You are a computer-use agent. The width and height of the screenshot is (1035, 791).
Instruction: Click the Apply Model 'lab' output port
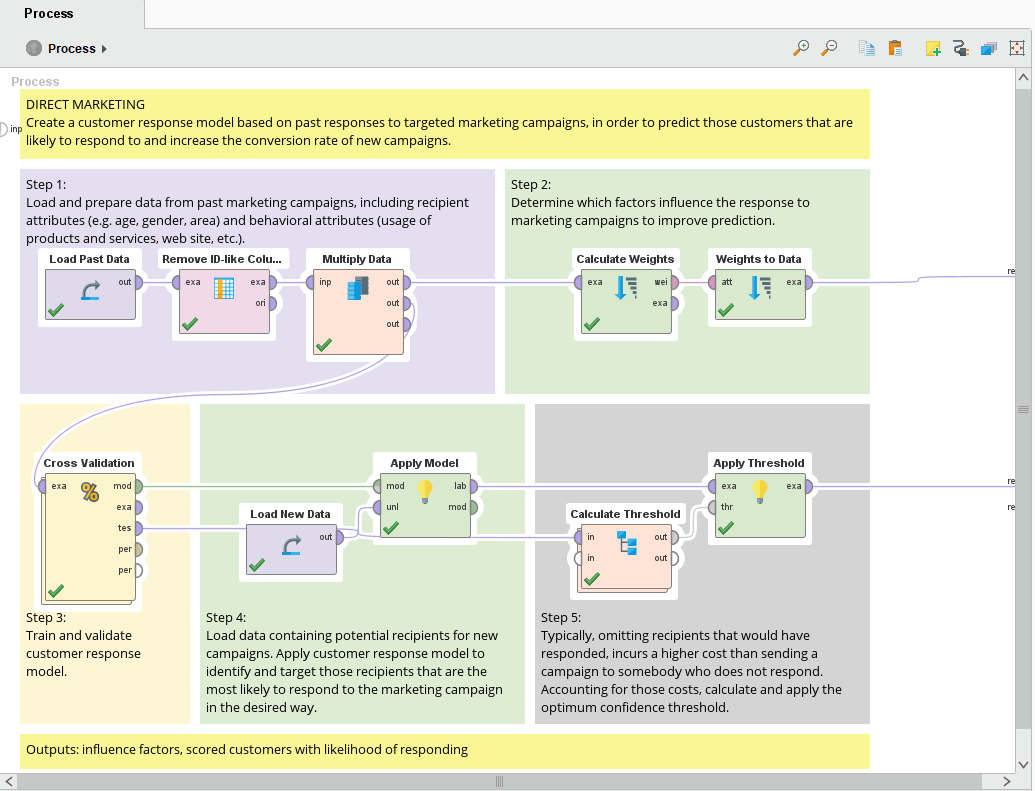473,487
